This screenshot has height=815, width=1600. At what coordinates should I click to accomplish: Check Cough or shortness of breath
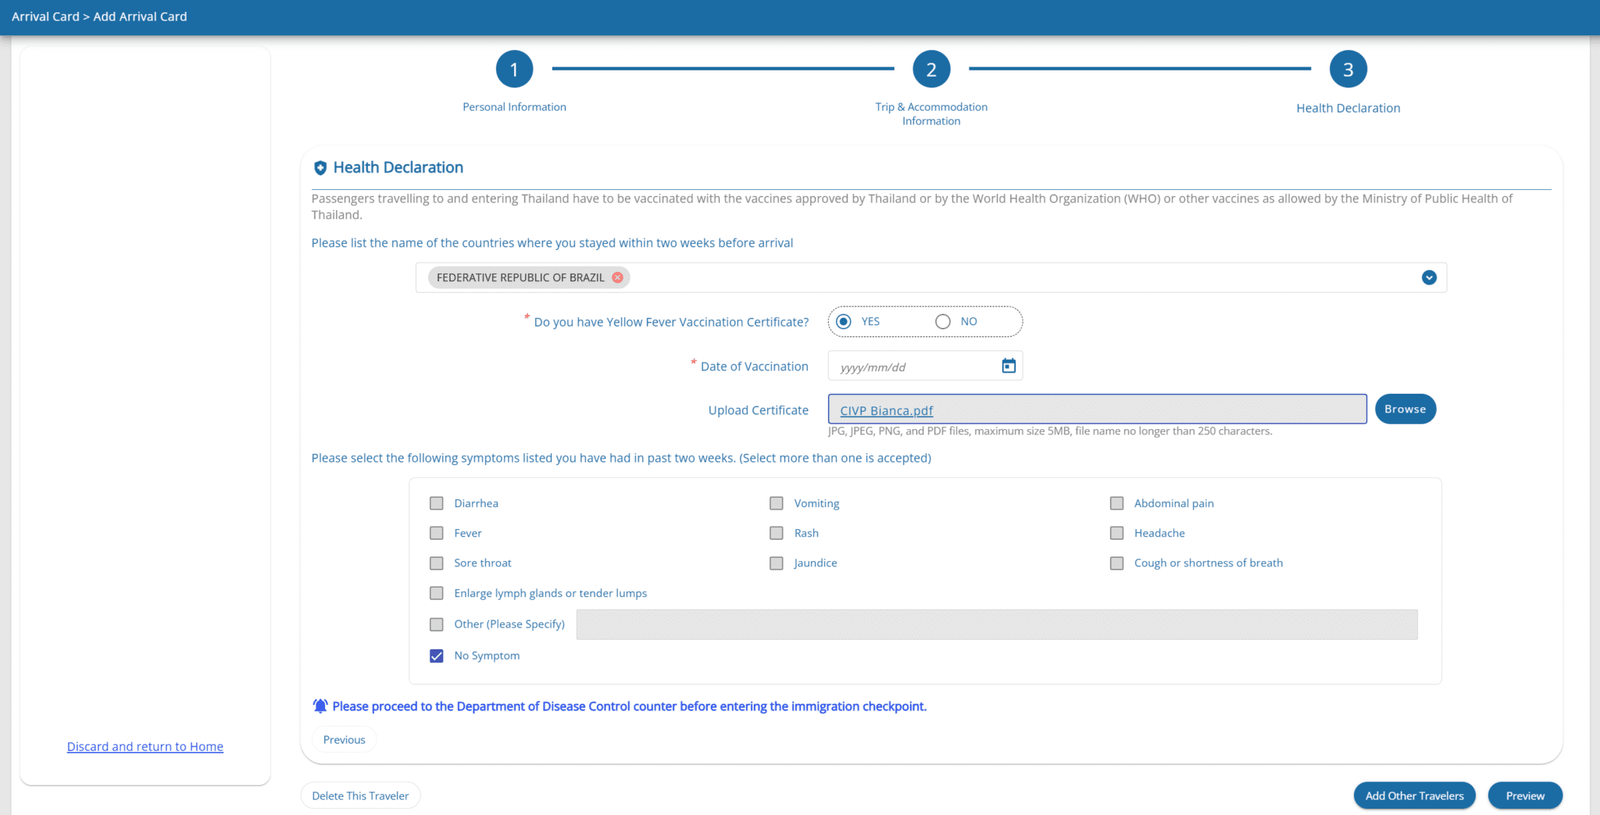1117,563
